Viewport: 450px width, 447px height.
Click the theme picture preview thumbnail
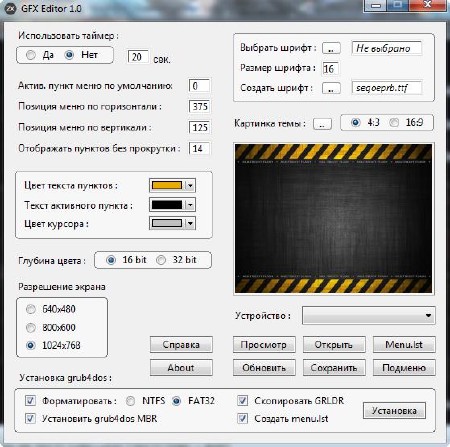click(x=334, y=219)
